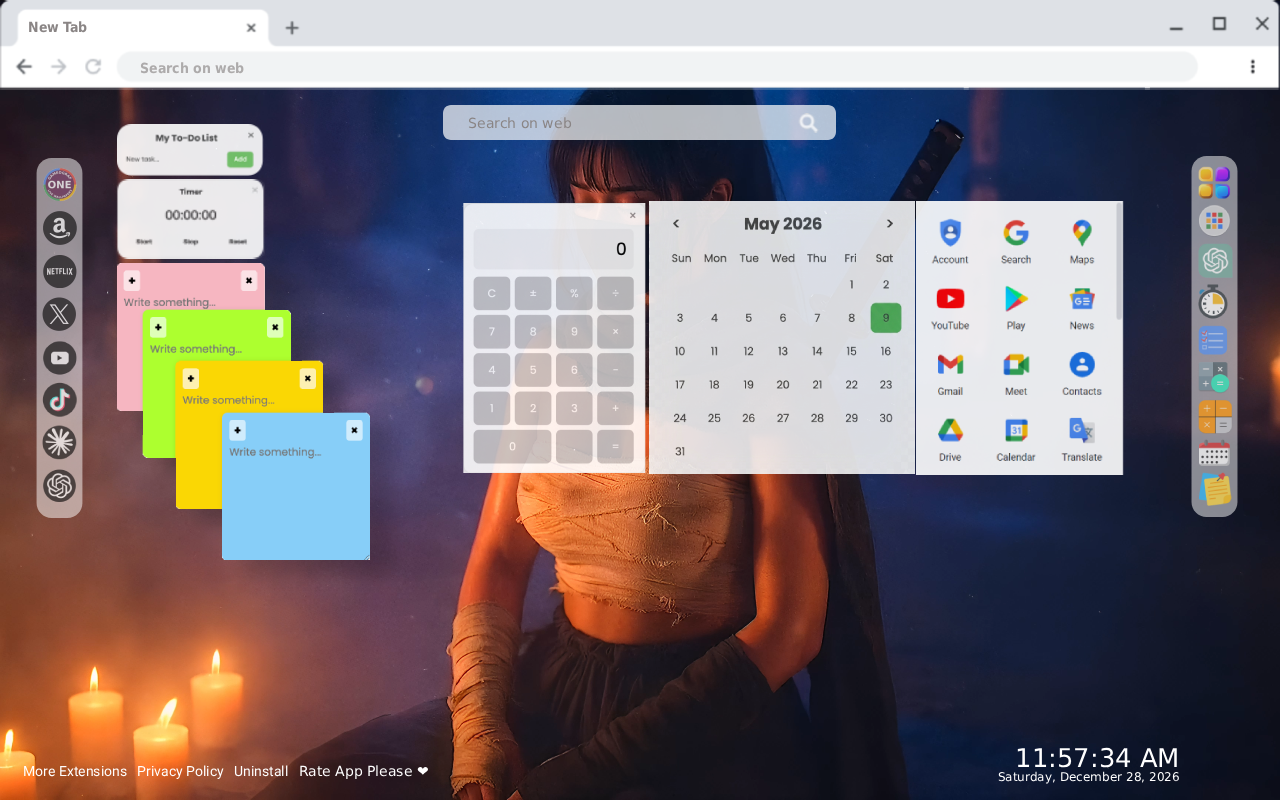Image resolution: width=1280 pixels, height=800 pixels.
Task: Delete the green sticky note
Action: click(275, 328)
